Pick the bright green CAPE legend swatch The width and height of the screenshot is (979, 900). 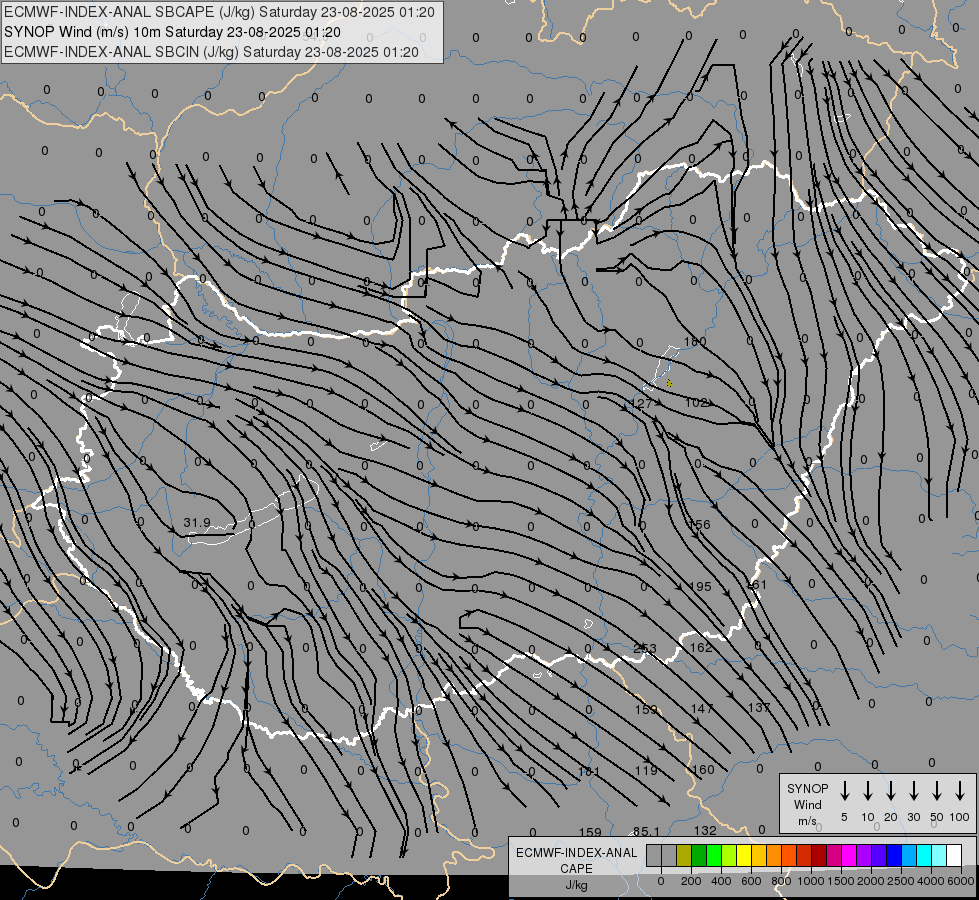(x=714, y=855)
